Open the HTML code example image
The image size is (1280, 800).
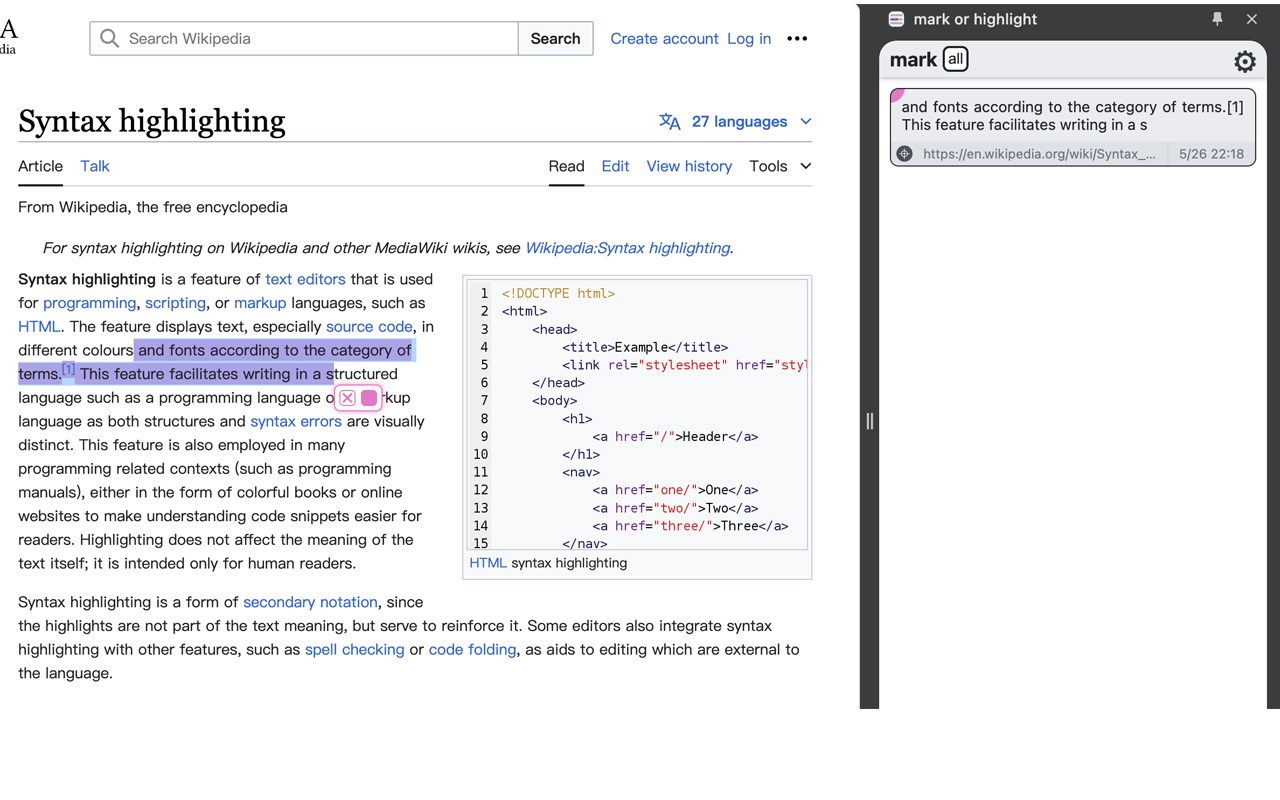637,414
